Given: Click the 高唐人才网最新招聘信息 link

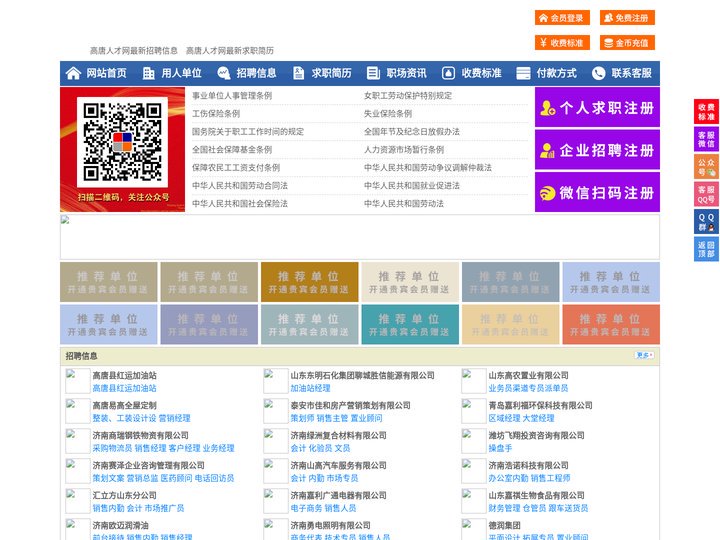Looking at the screenshot, I should 134,51.
